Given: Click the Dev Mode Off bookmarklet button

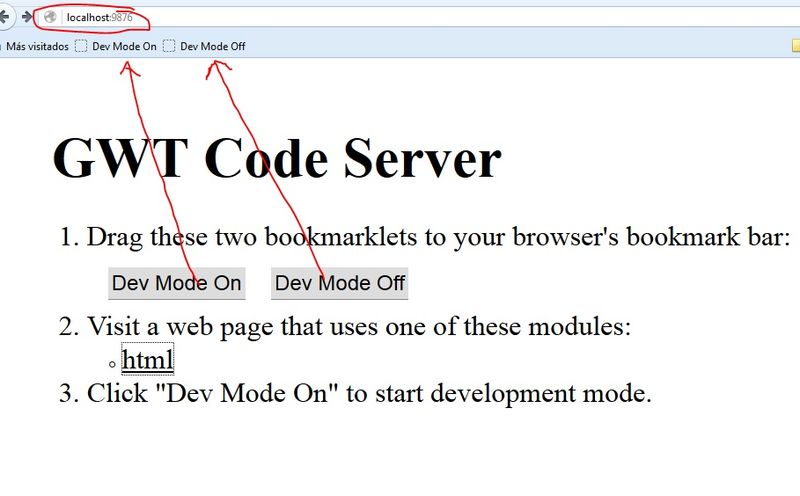Looking at the screenshot, I should pos(339,283).
